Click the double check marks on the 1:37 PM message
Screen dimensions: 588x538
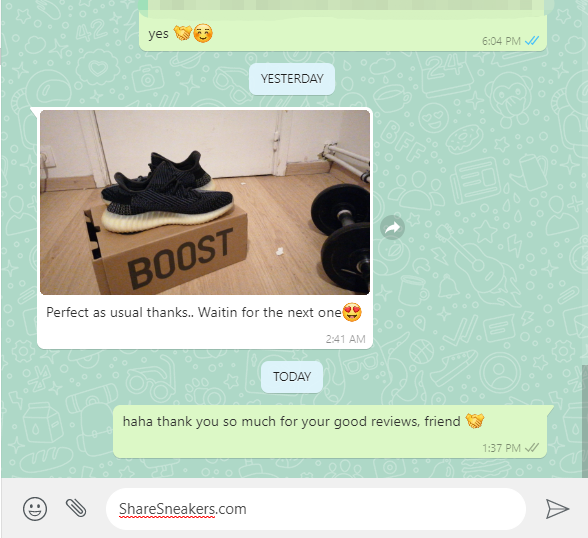point(532,448)
